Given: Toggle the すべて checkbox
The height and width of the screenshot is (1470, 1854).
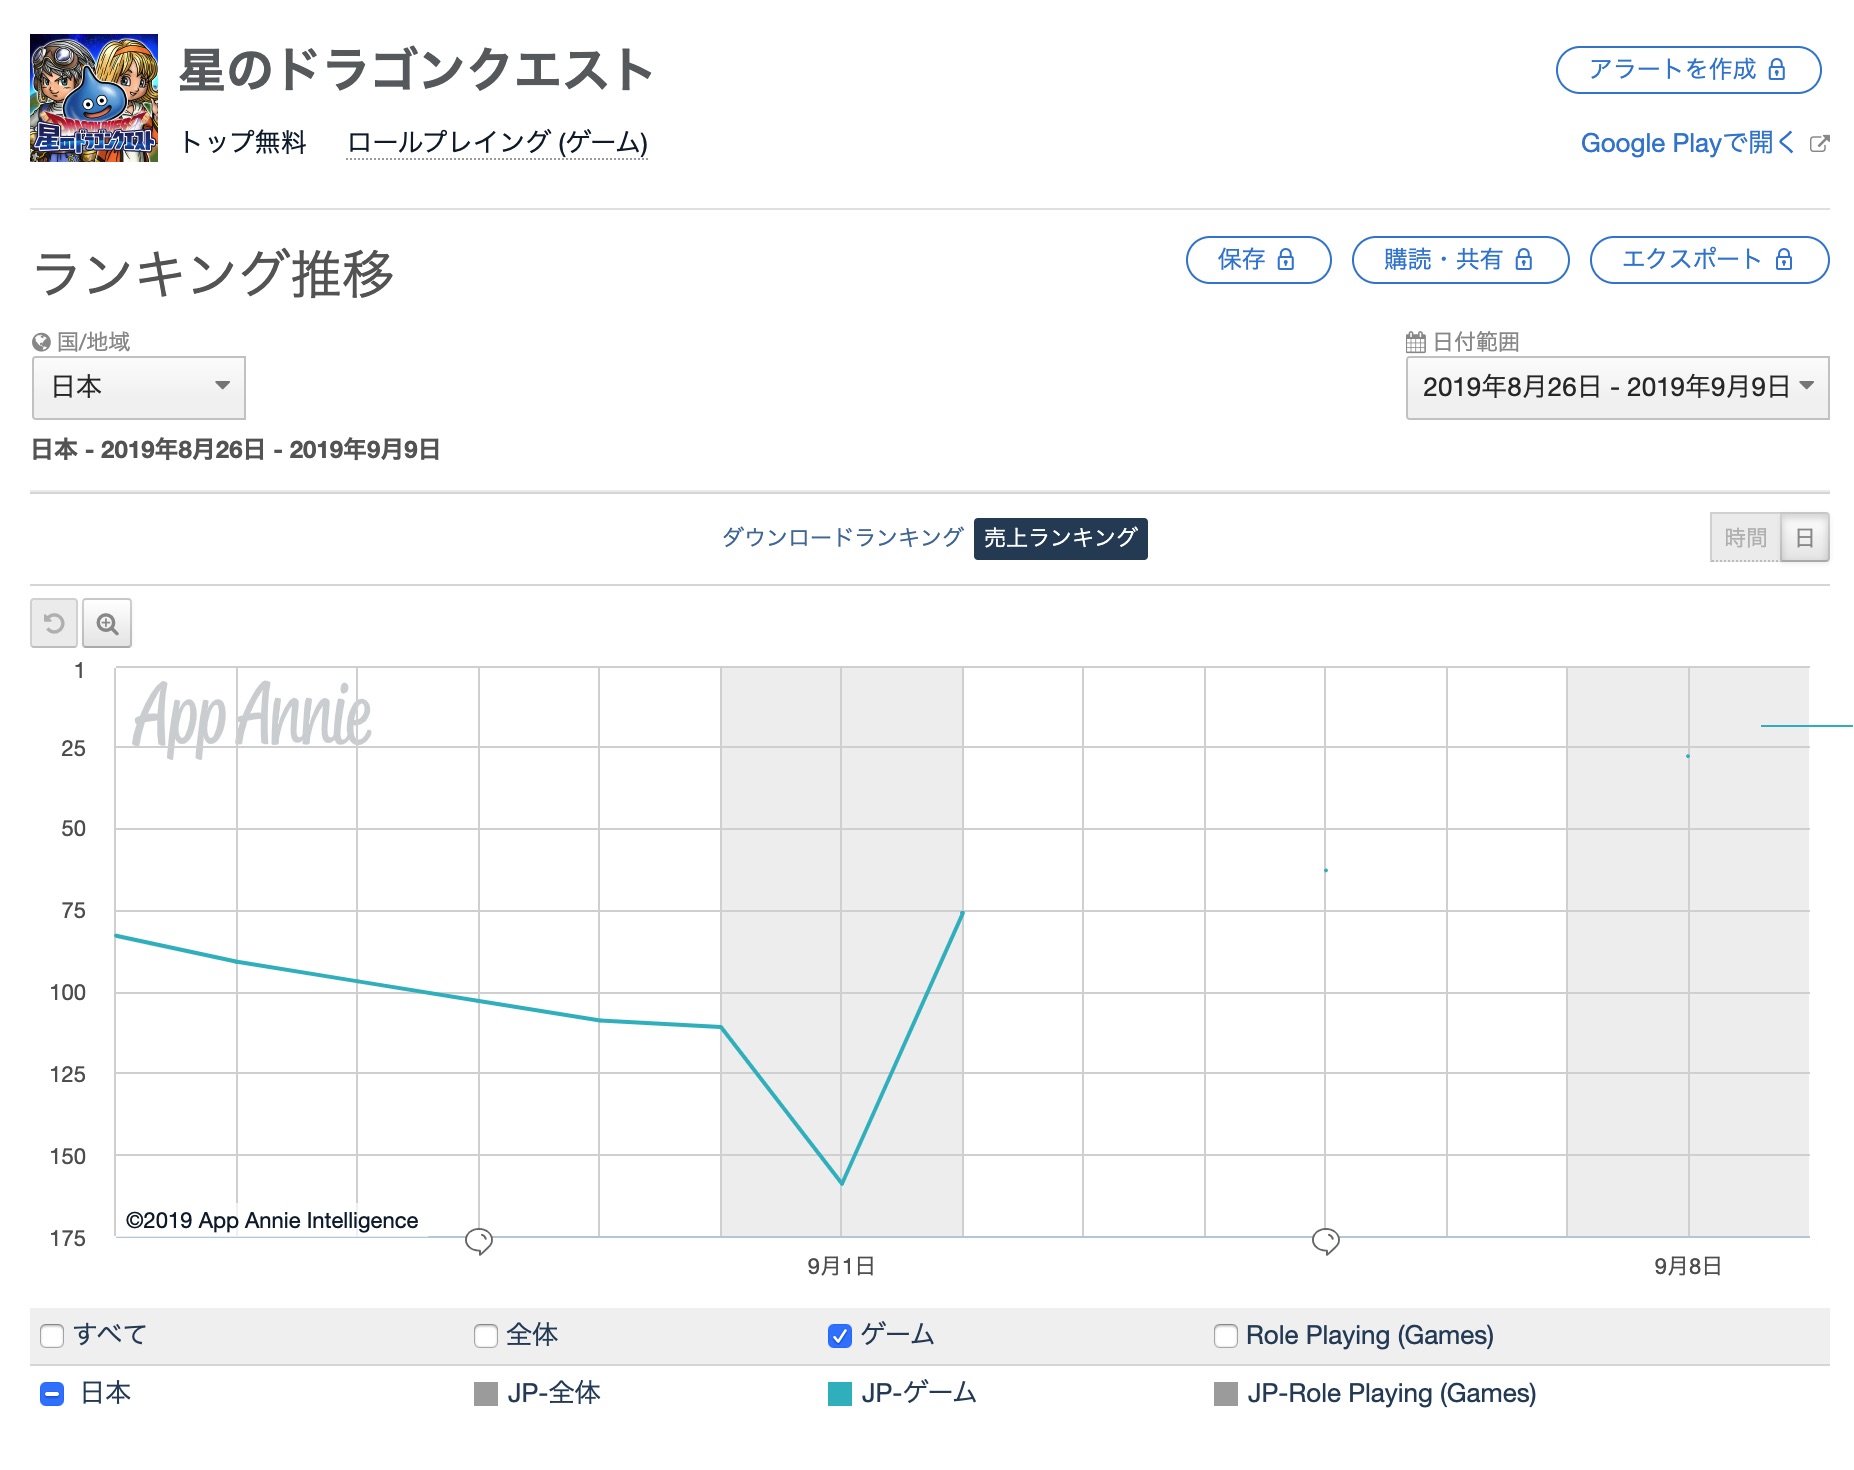Looking at the screenshot, I should coord(52,1336).
